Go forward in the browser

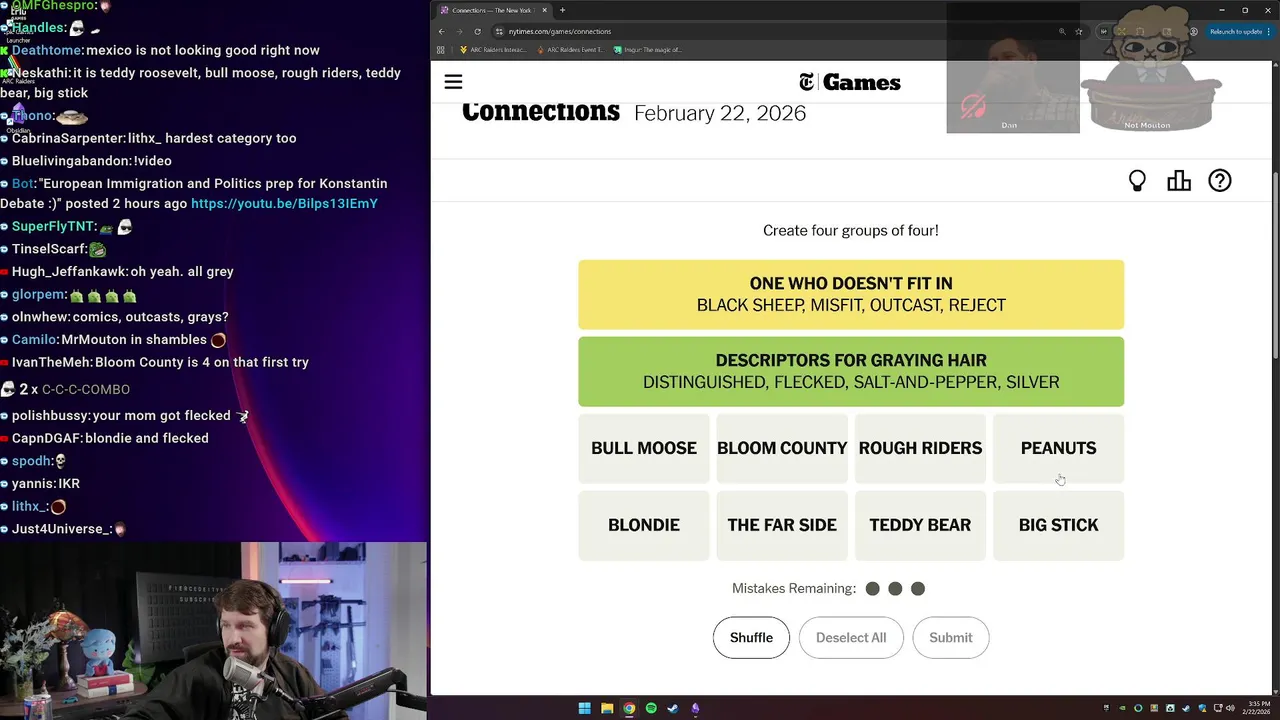pyautogui.click(x=459, y=31)
